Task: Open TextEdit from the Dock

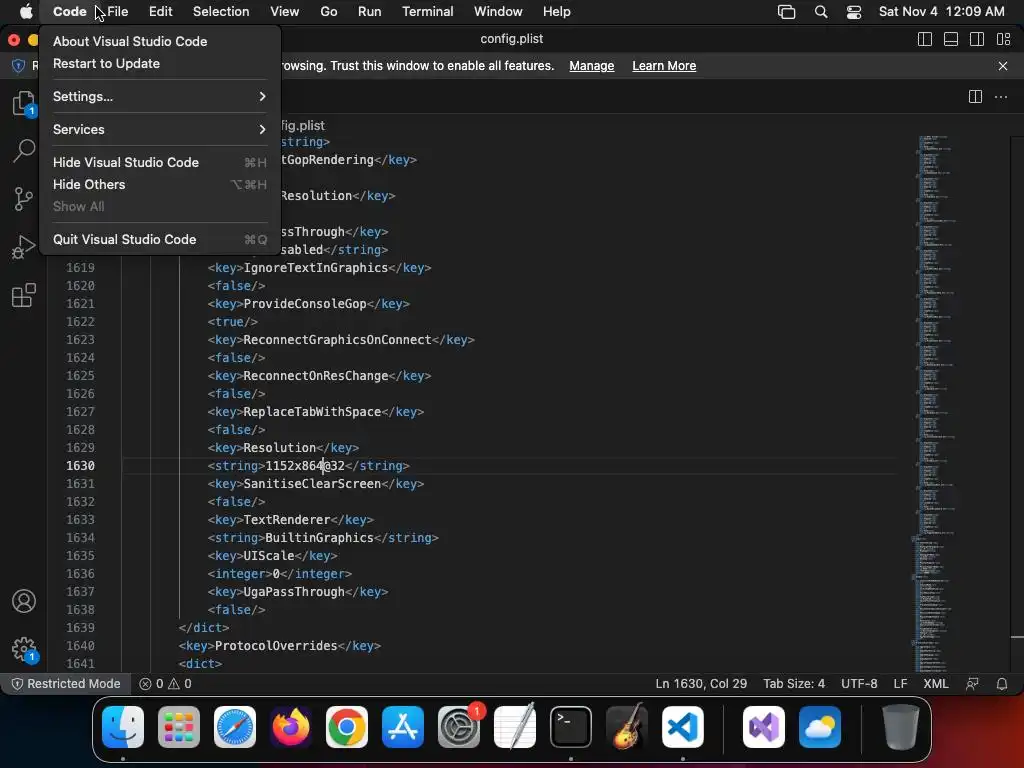Action: tap(515, 727)
